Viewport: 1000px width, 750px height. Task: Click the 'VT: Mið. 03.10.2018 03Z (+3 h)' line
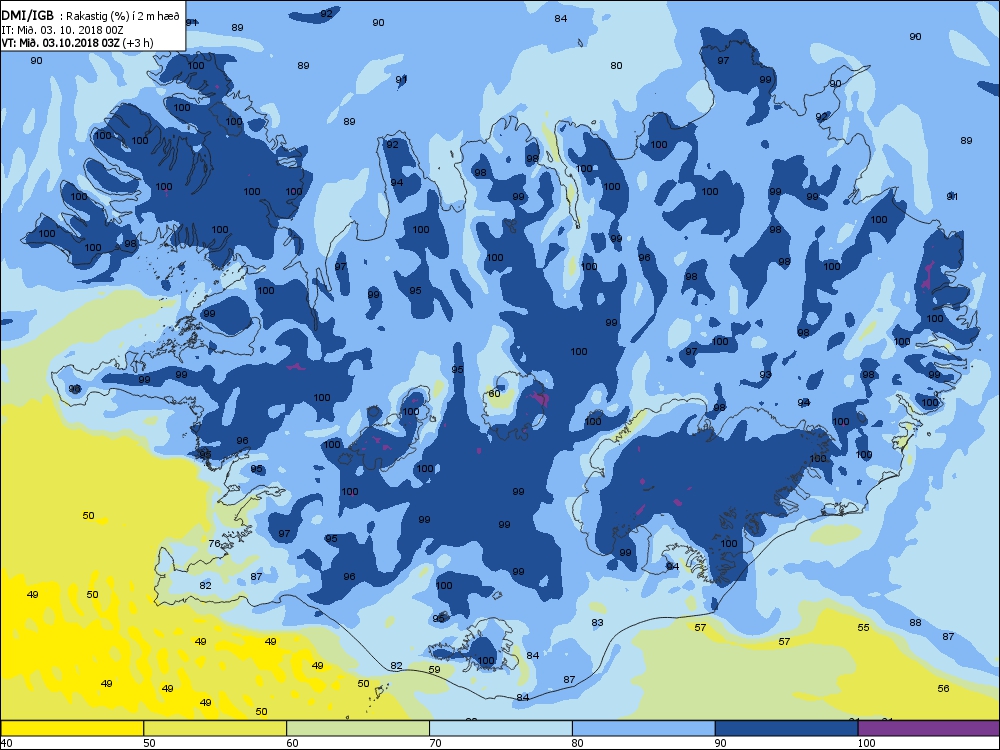click(77, 43)
